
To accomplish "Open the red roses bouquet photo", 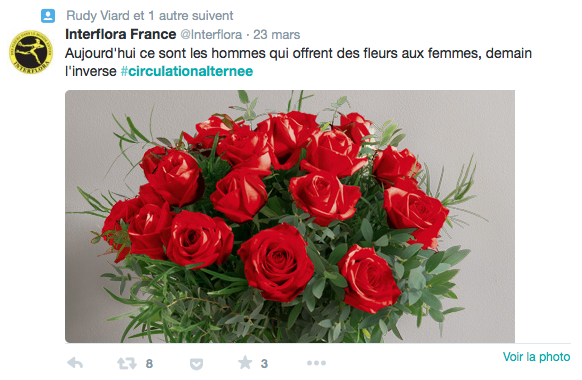I will point(290,216).
